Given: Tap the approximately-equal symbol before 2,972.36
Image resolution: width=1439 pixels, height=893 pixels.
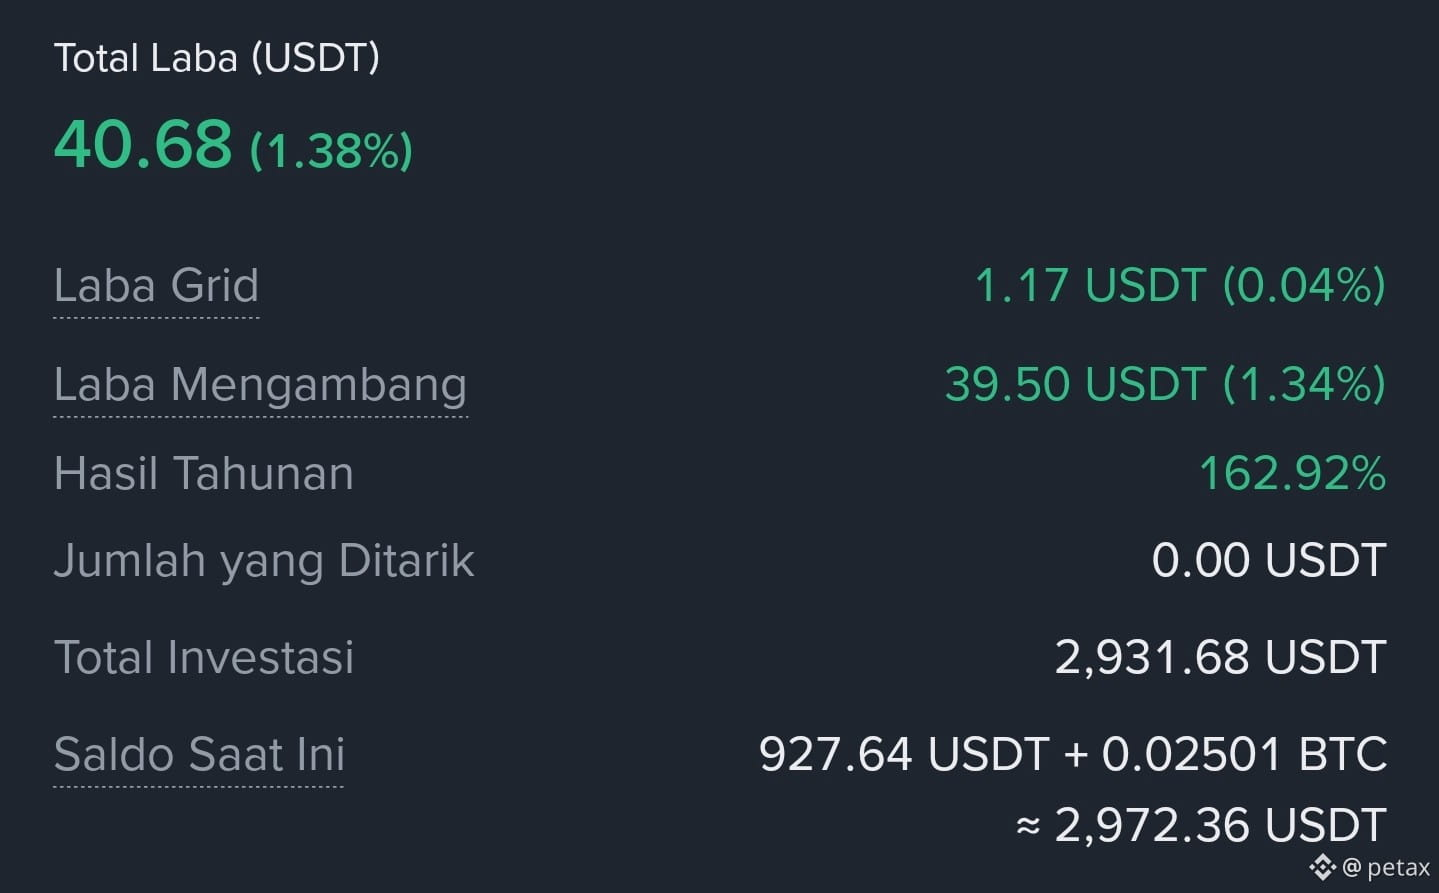Looking at the screenshot, I should click(x=1028, y=827).
